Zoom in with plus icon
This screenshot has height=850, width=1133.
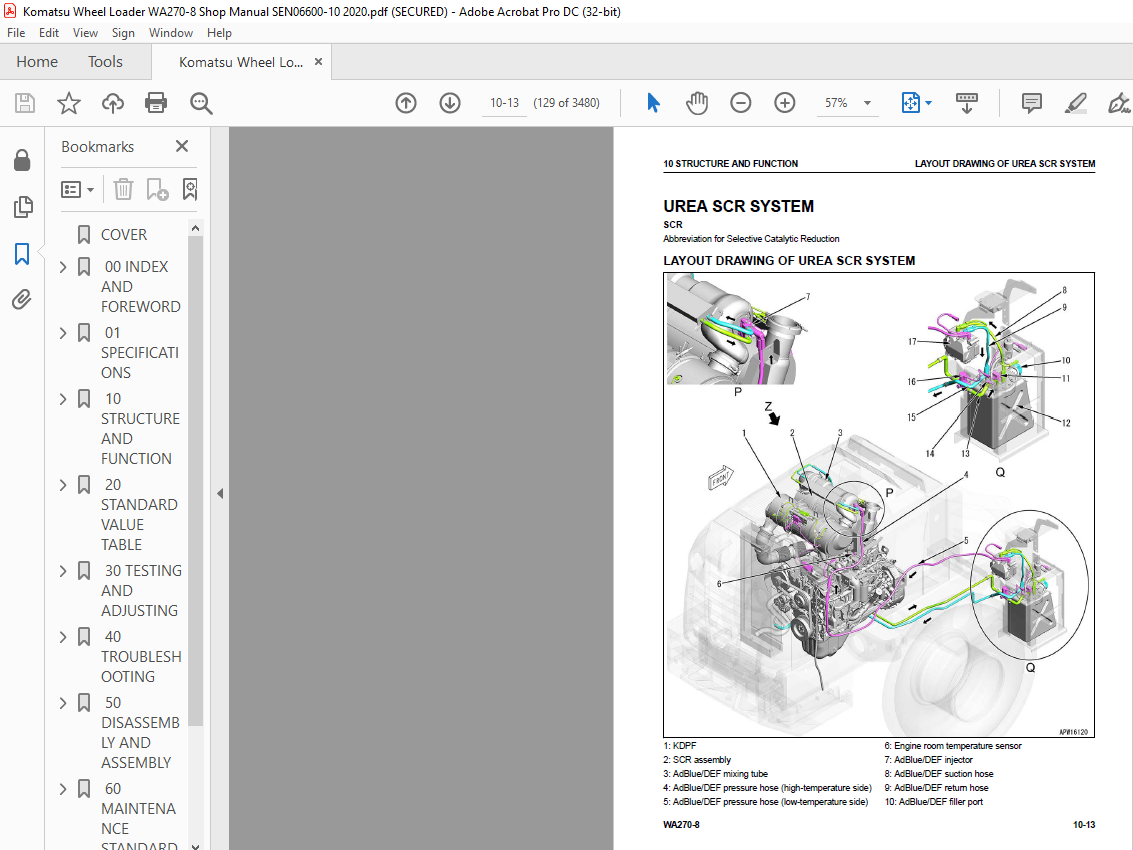[785, 103]
